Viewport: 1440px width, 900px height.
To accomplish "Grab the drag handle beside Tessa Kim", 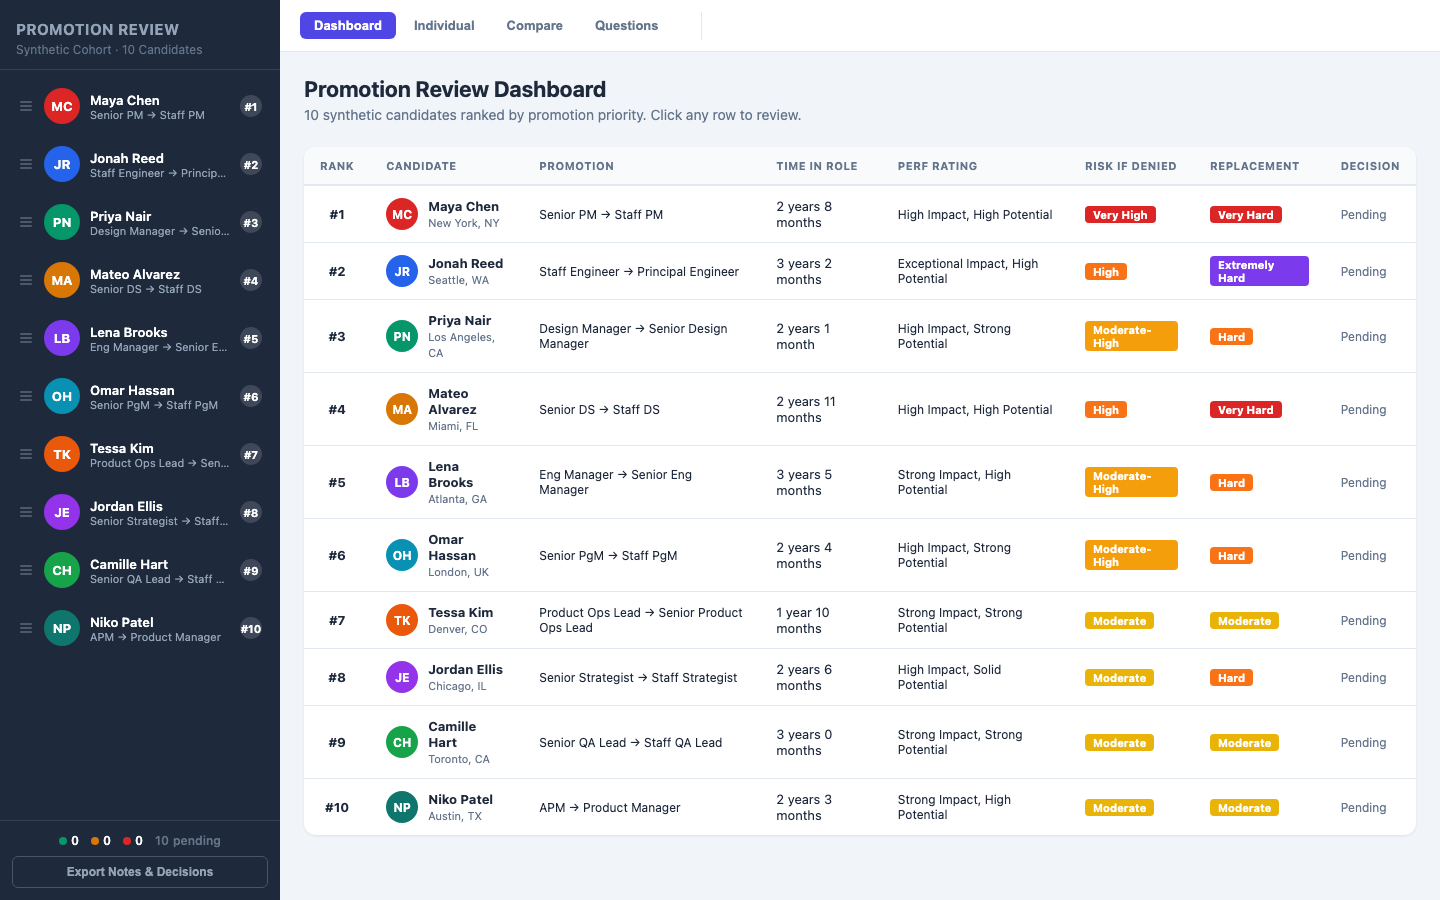I will [x=26, y=454].
